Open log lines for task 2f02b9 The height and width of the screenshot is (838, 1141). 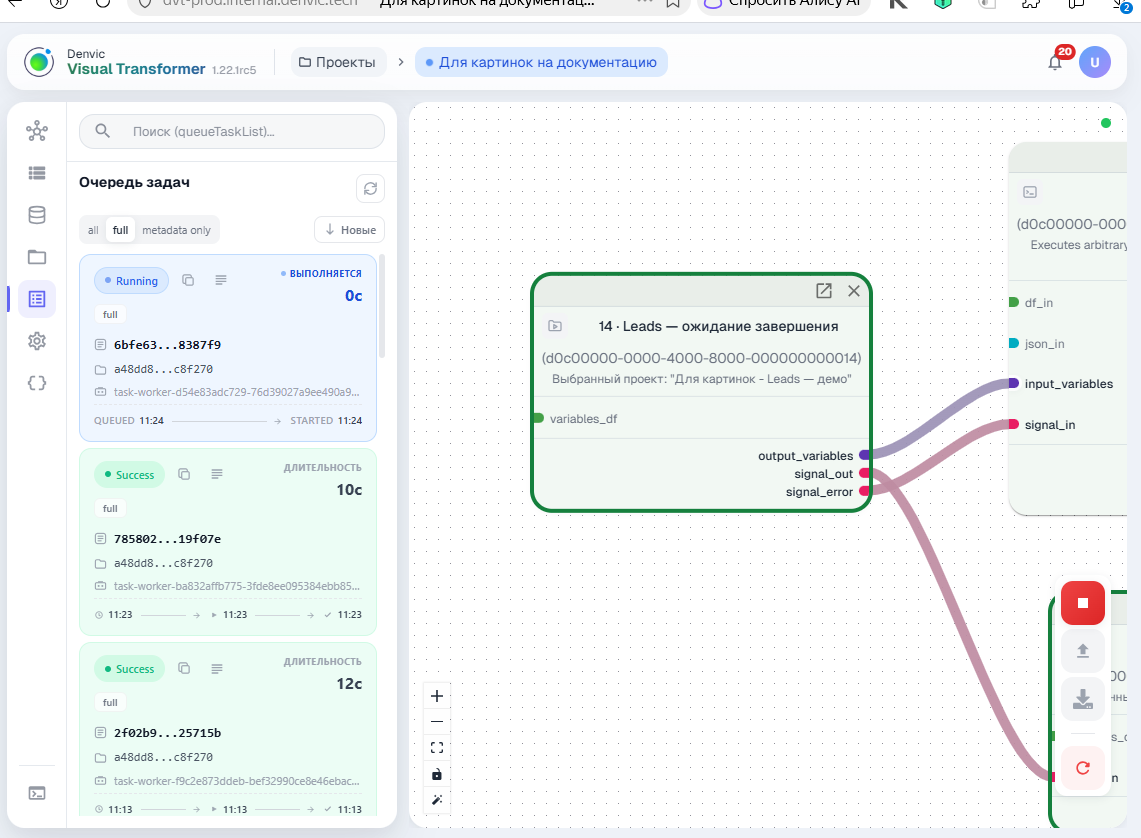pyautogui.click(x=217, y=669)
